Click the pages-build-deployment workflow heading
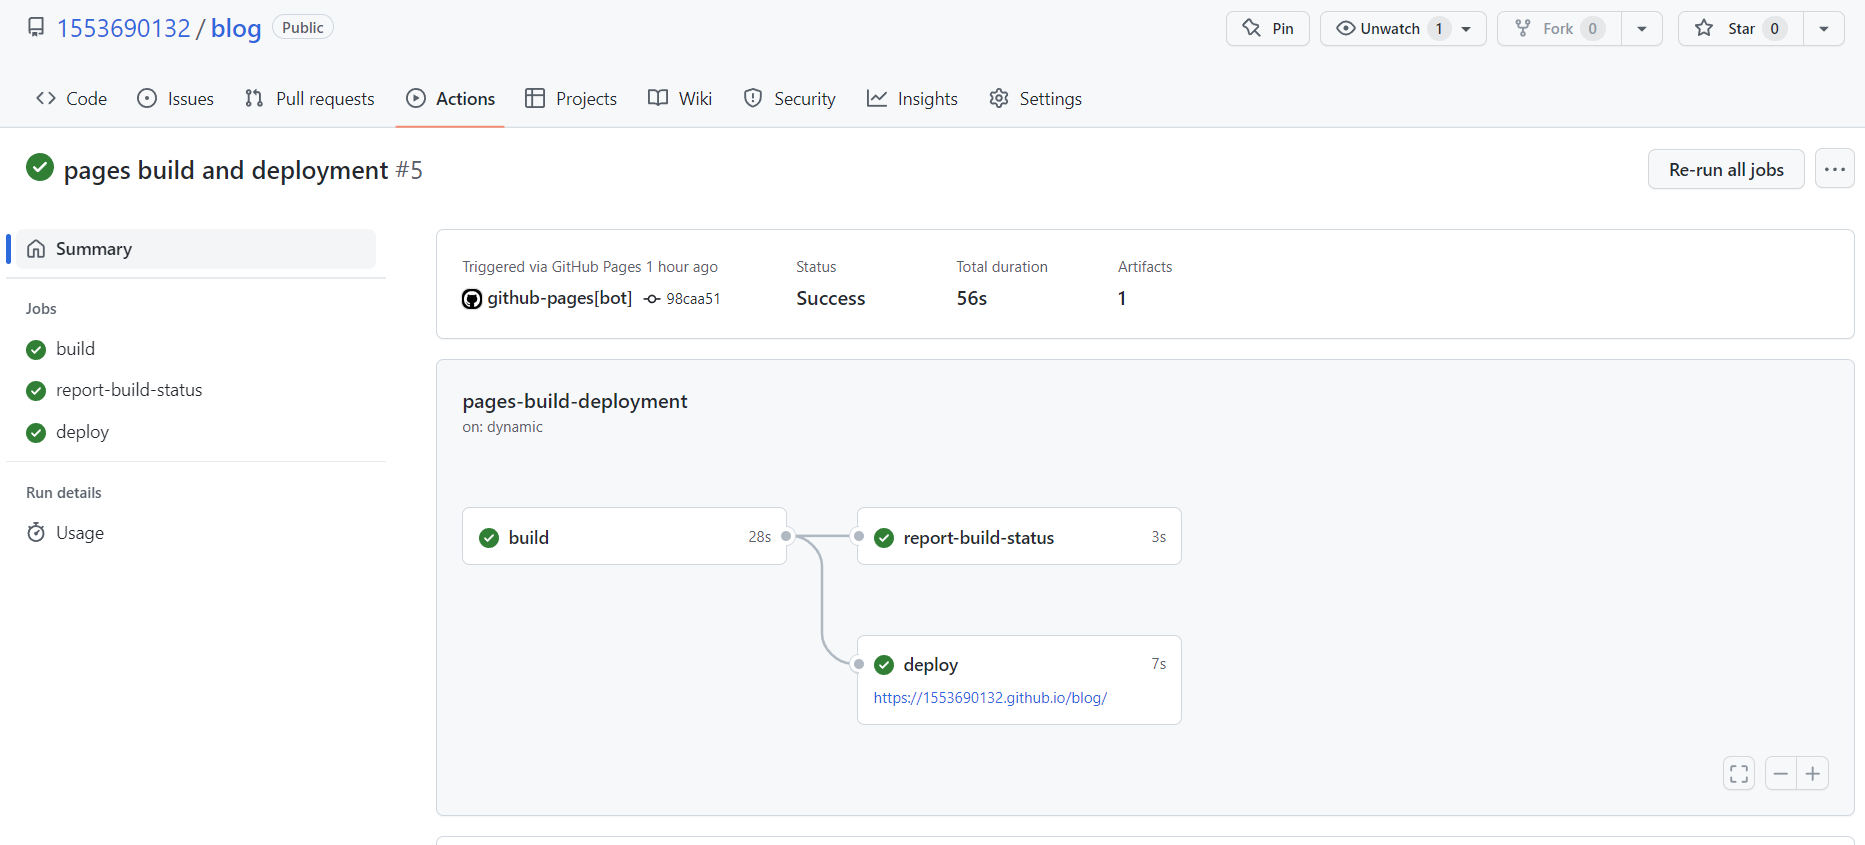 575,401
